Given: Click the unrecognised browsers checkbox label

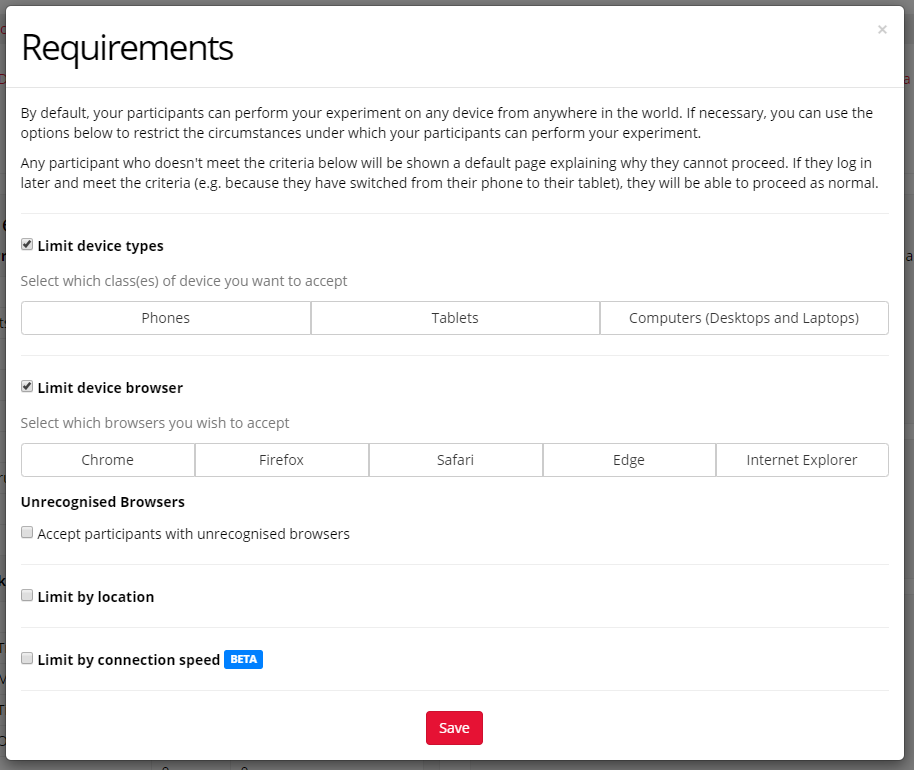Looking at the screenshot, I should (x=194, y=533).
